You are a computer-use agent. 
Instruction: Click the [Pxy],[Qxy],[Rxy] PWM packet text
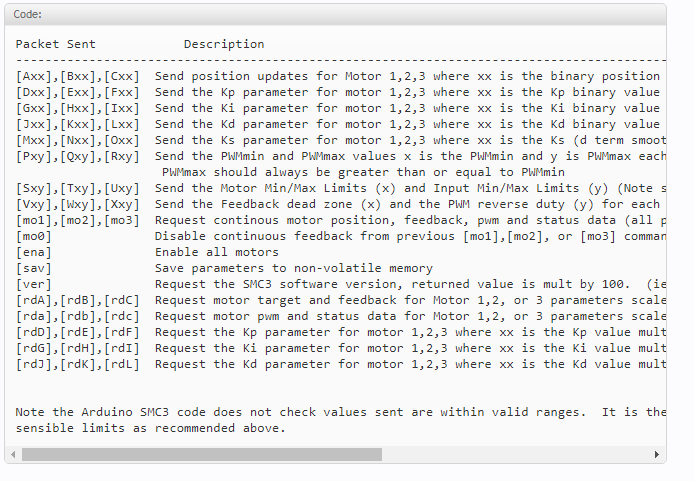[x=78, y=156]
